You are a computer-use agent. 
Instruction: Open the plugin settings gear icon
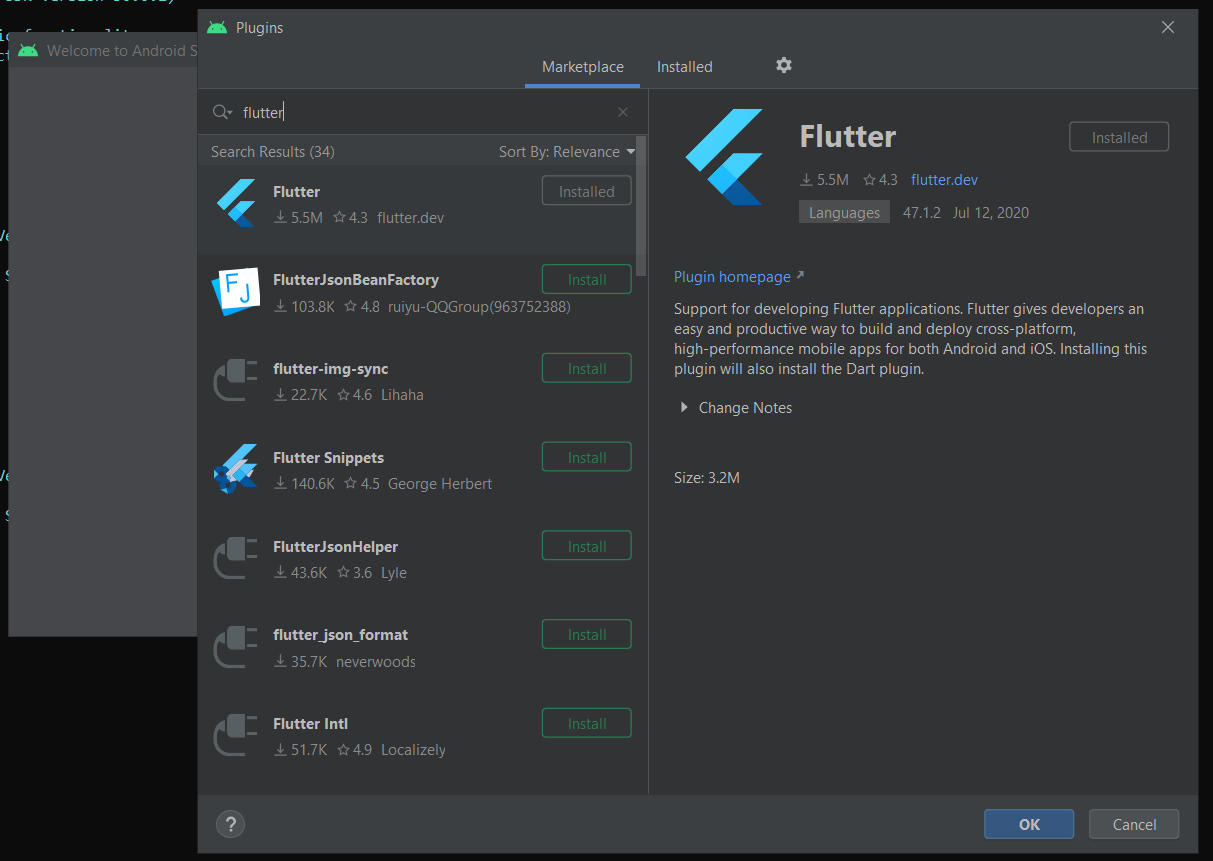(783, 65)
